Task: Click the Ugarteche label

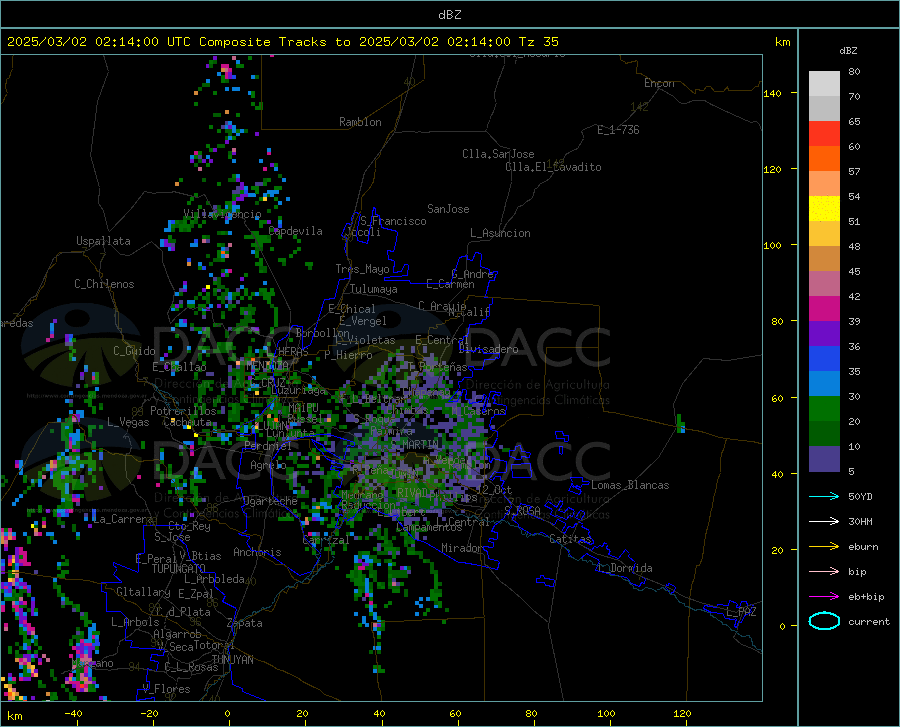Action: tap(270, 501)
